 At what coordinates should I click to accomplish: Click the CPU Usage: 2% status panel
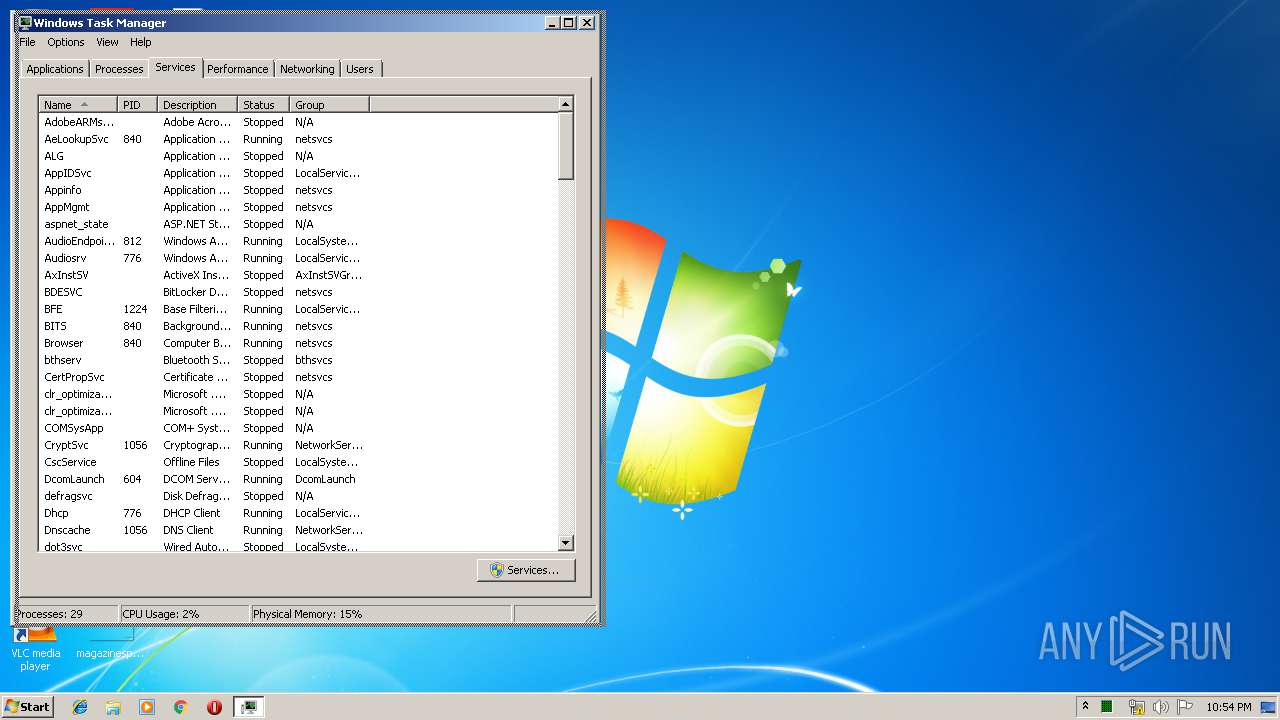pos(184,614)
